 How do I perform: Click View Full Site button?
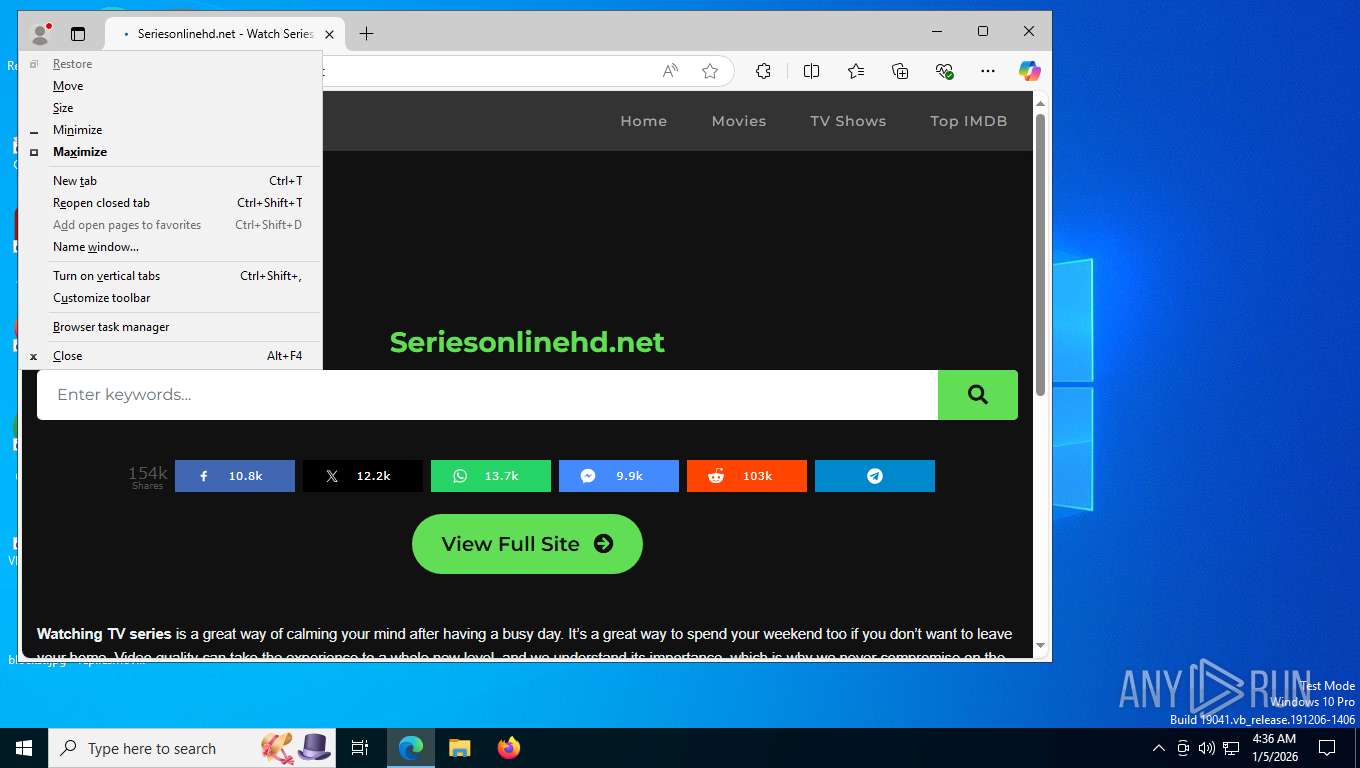click(x=527, y=544)
